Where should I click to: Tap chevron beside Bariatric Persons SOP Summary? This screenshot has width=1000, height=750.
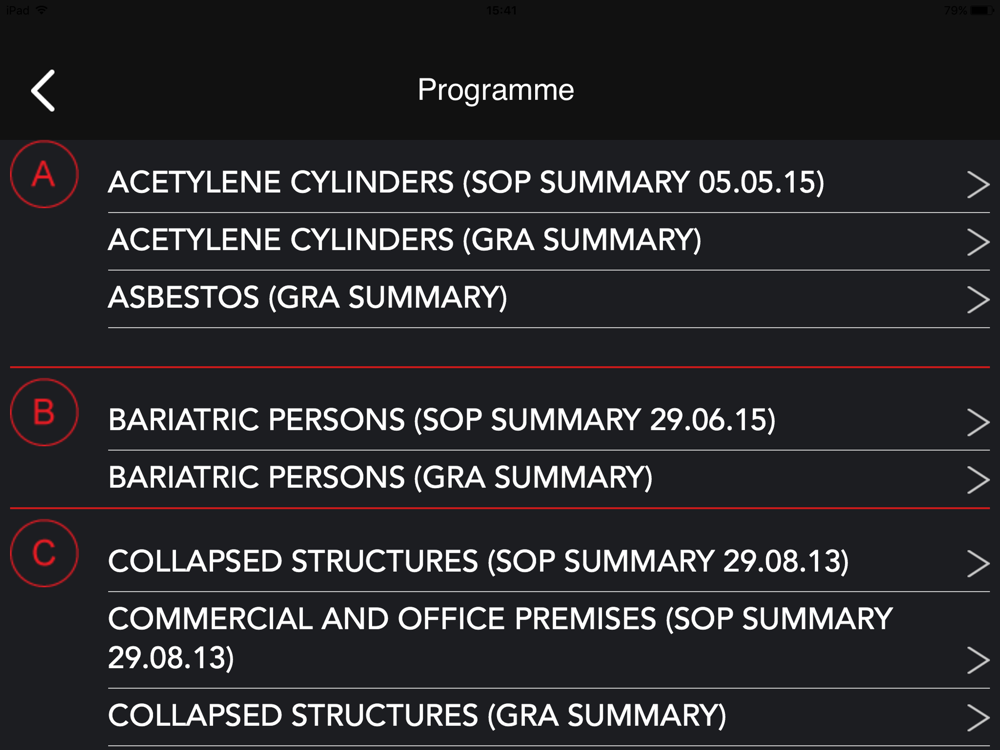(978, 422)
